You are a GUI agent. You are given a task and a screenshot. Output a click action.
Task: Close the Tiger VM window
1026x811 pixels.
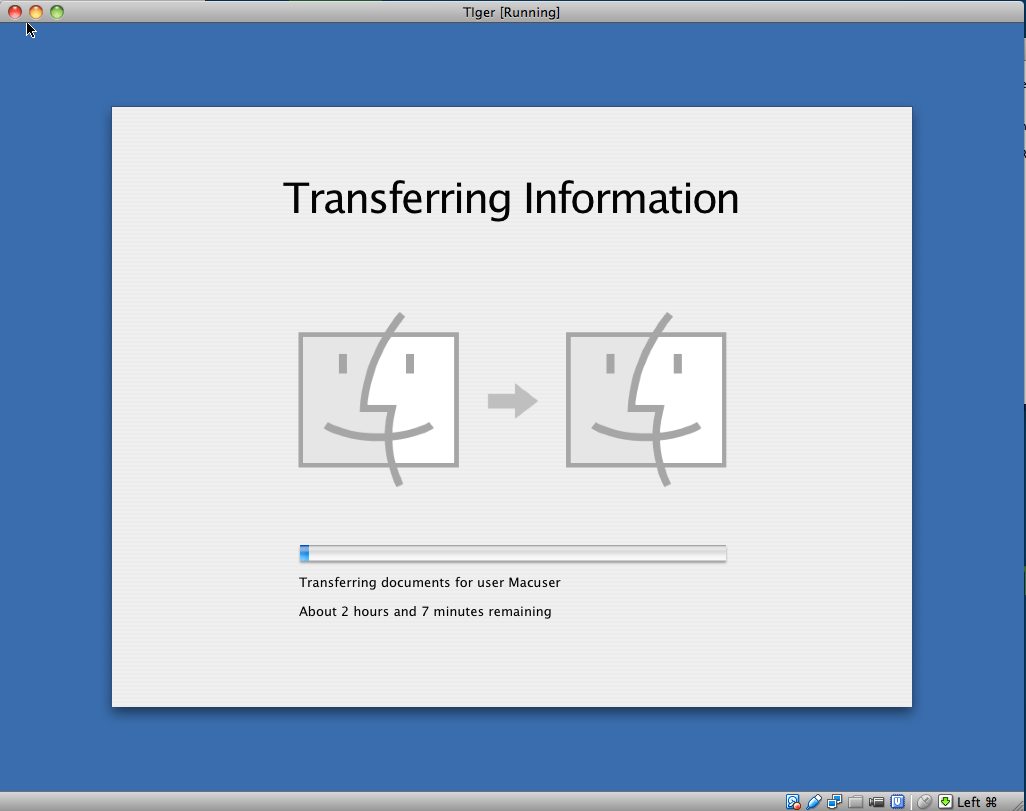click(14, 12)
